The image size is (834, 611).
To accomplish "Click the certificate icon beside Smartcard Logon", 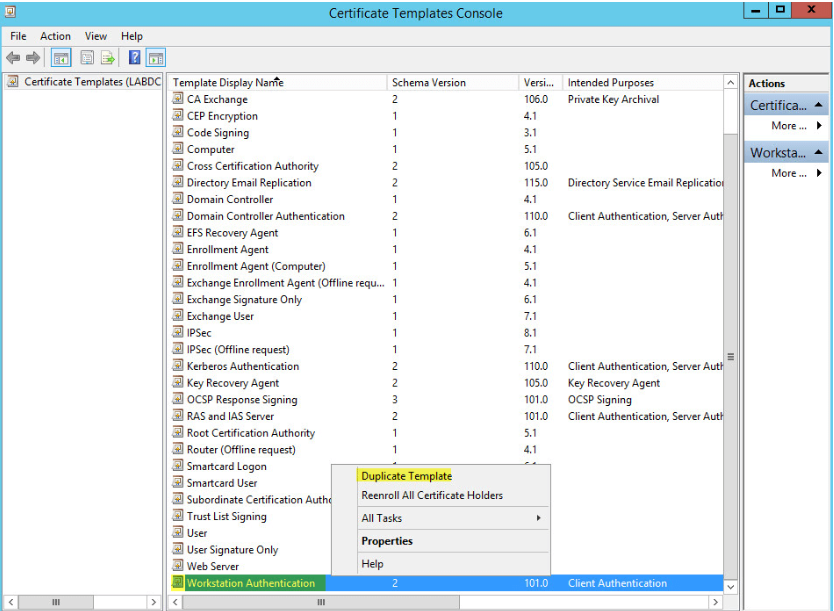I will pyautogui.click(x=180, y=466).
